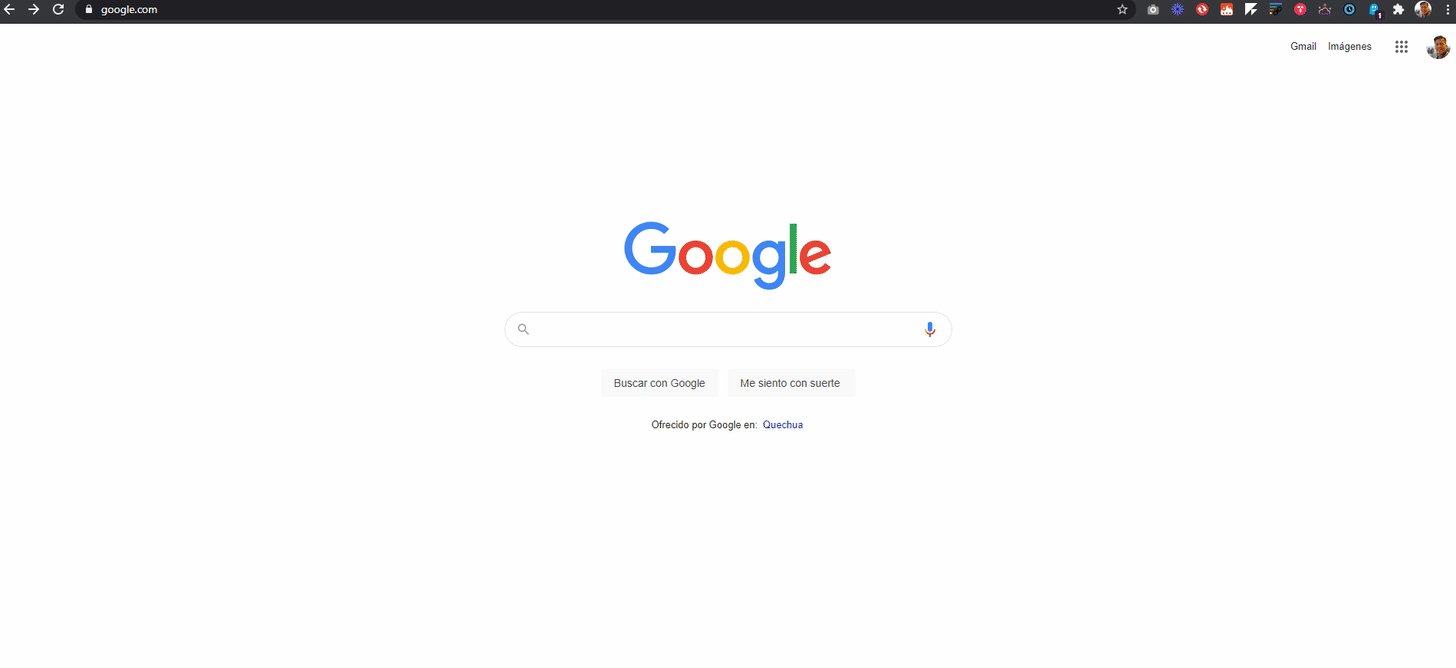
Task: Switch Google language to Quechua
Action: [783, 425]
